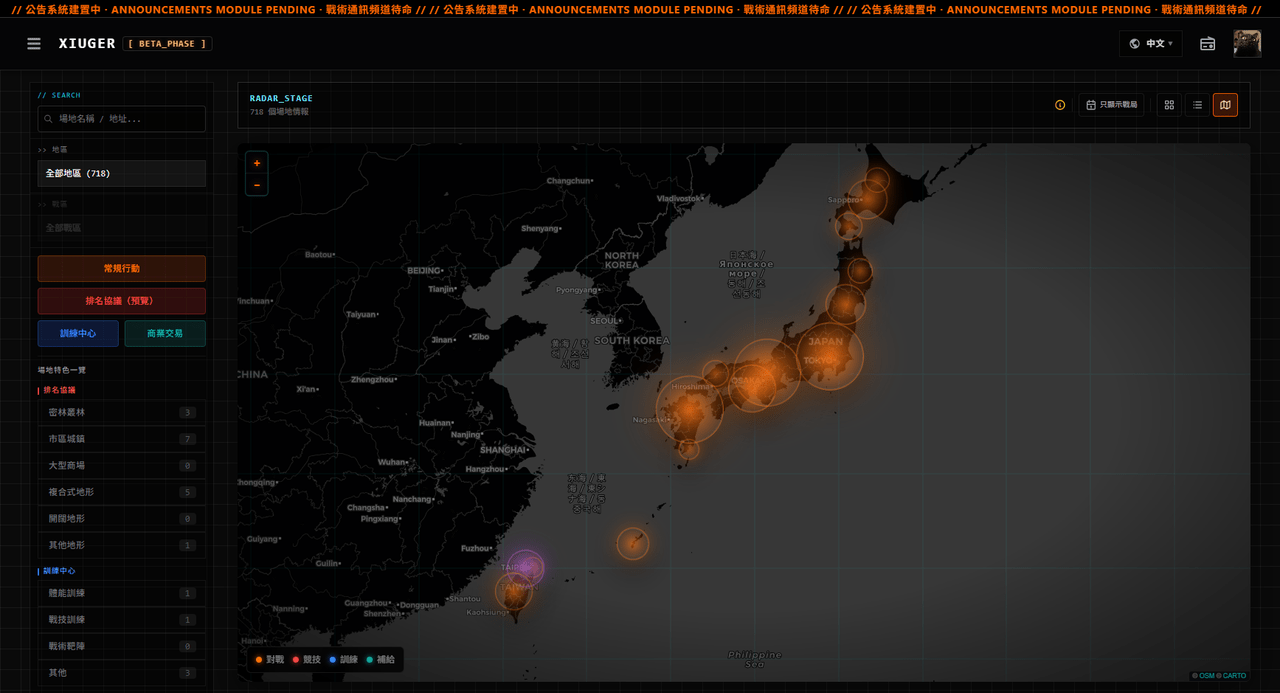1280x693 pixels.
Task: Toggle the 常規行動 filter
Action: [x=122, y=269]
